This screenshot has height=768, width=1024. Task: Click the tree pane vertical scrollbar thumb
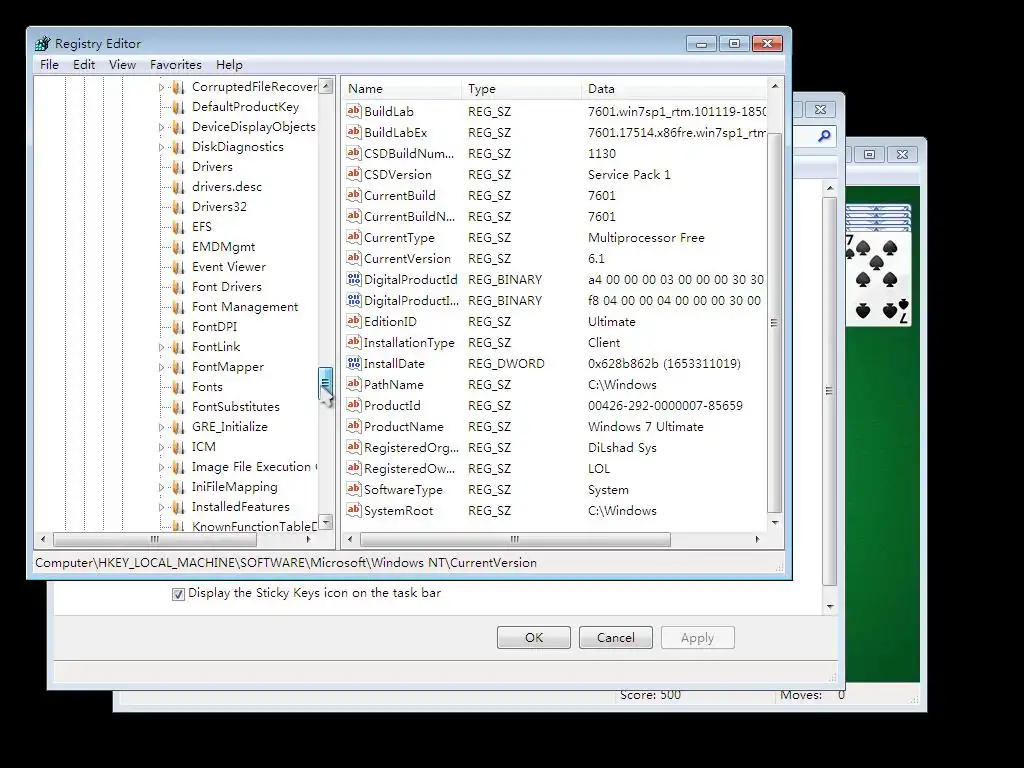[325, 383]
